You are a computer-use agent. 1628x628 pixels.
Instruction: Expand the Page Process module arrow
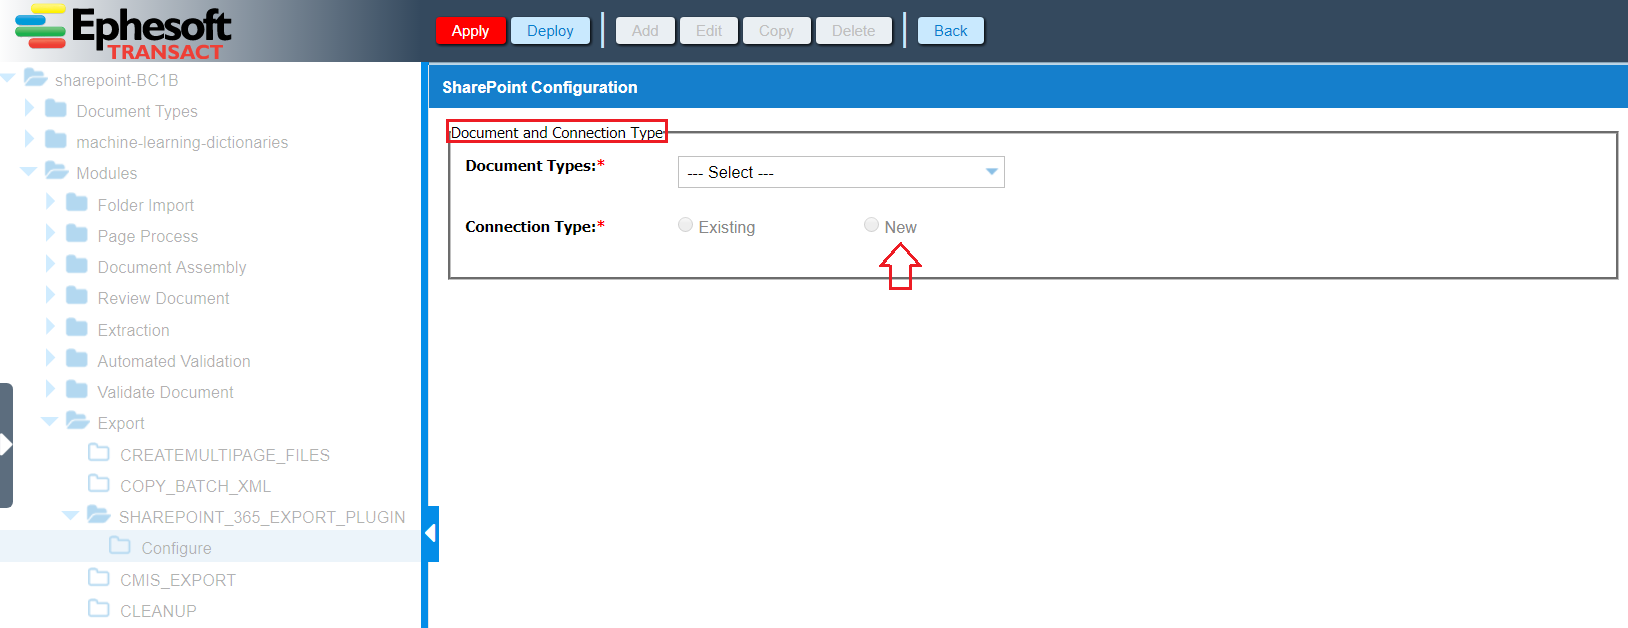tap(50, 233)
